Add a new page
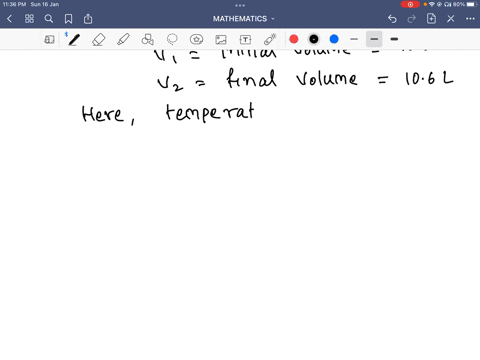 431,18
